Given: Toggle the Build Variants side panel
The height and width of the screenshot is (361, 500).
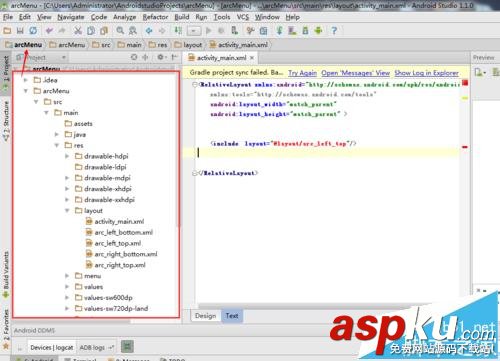Looking at the screenshot, I should point(6,275).
